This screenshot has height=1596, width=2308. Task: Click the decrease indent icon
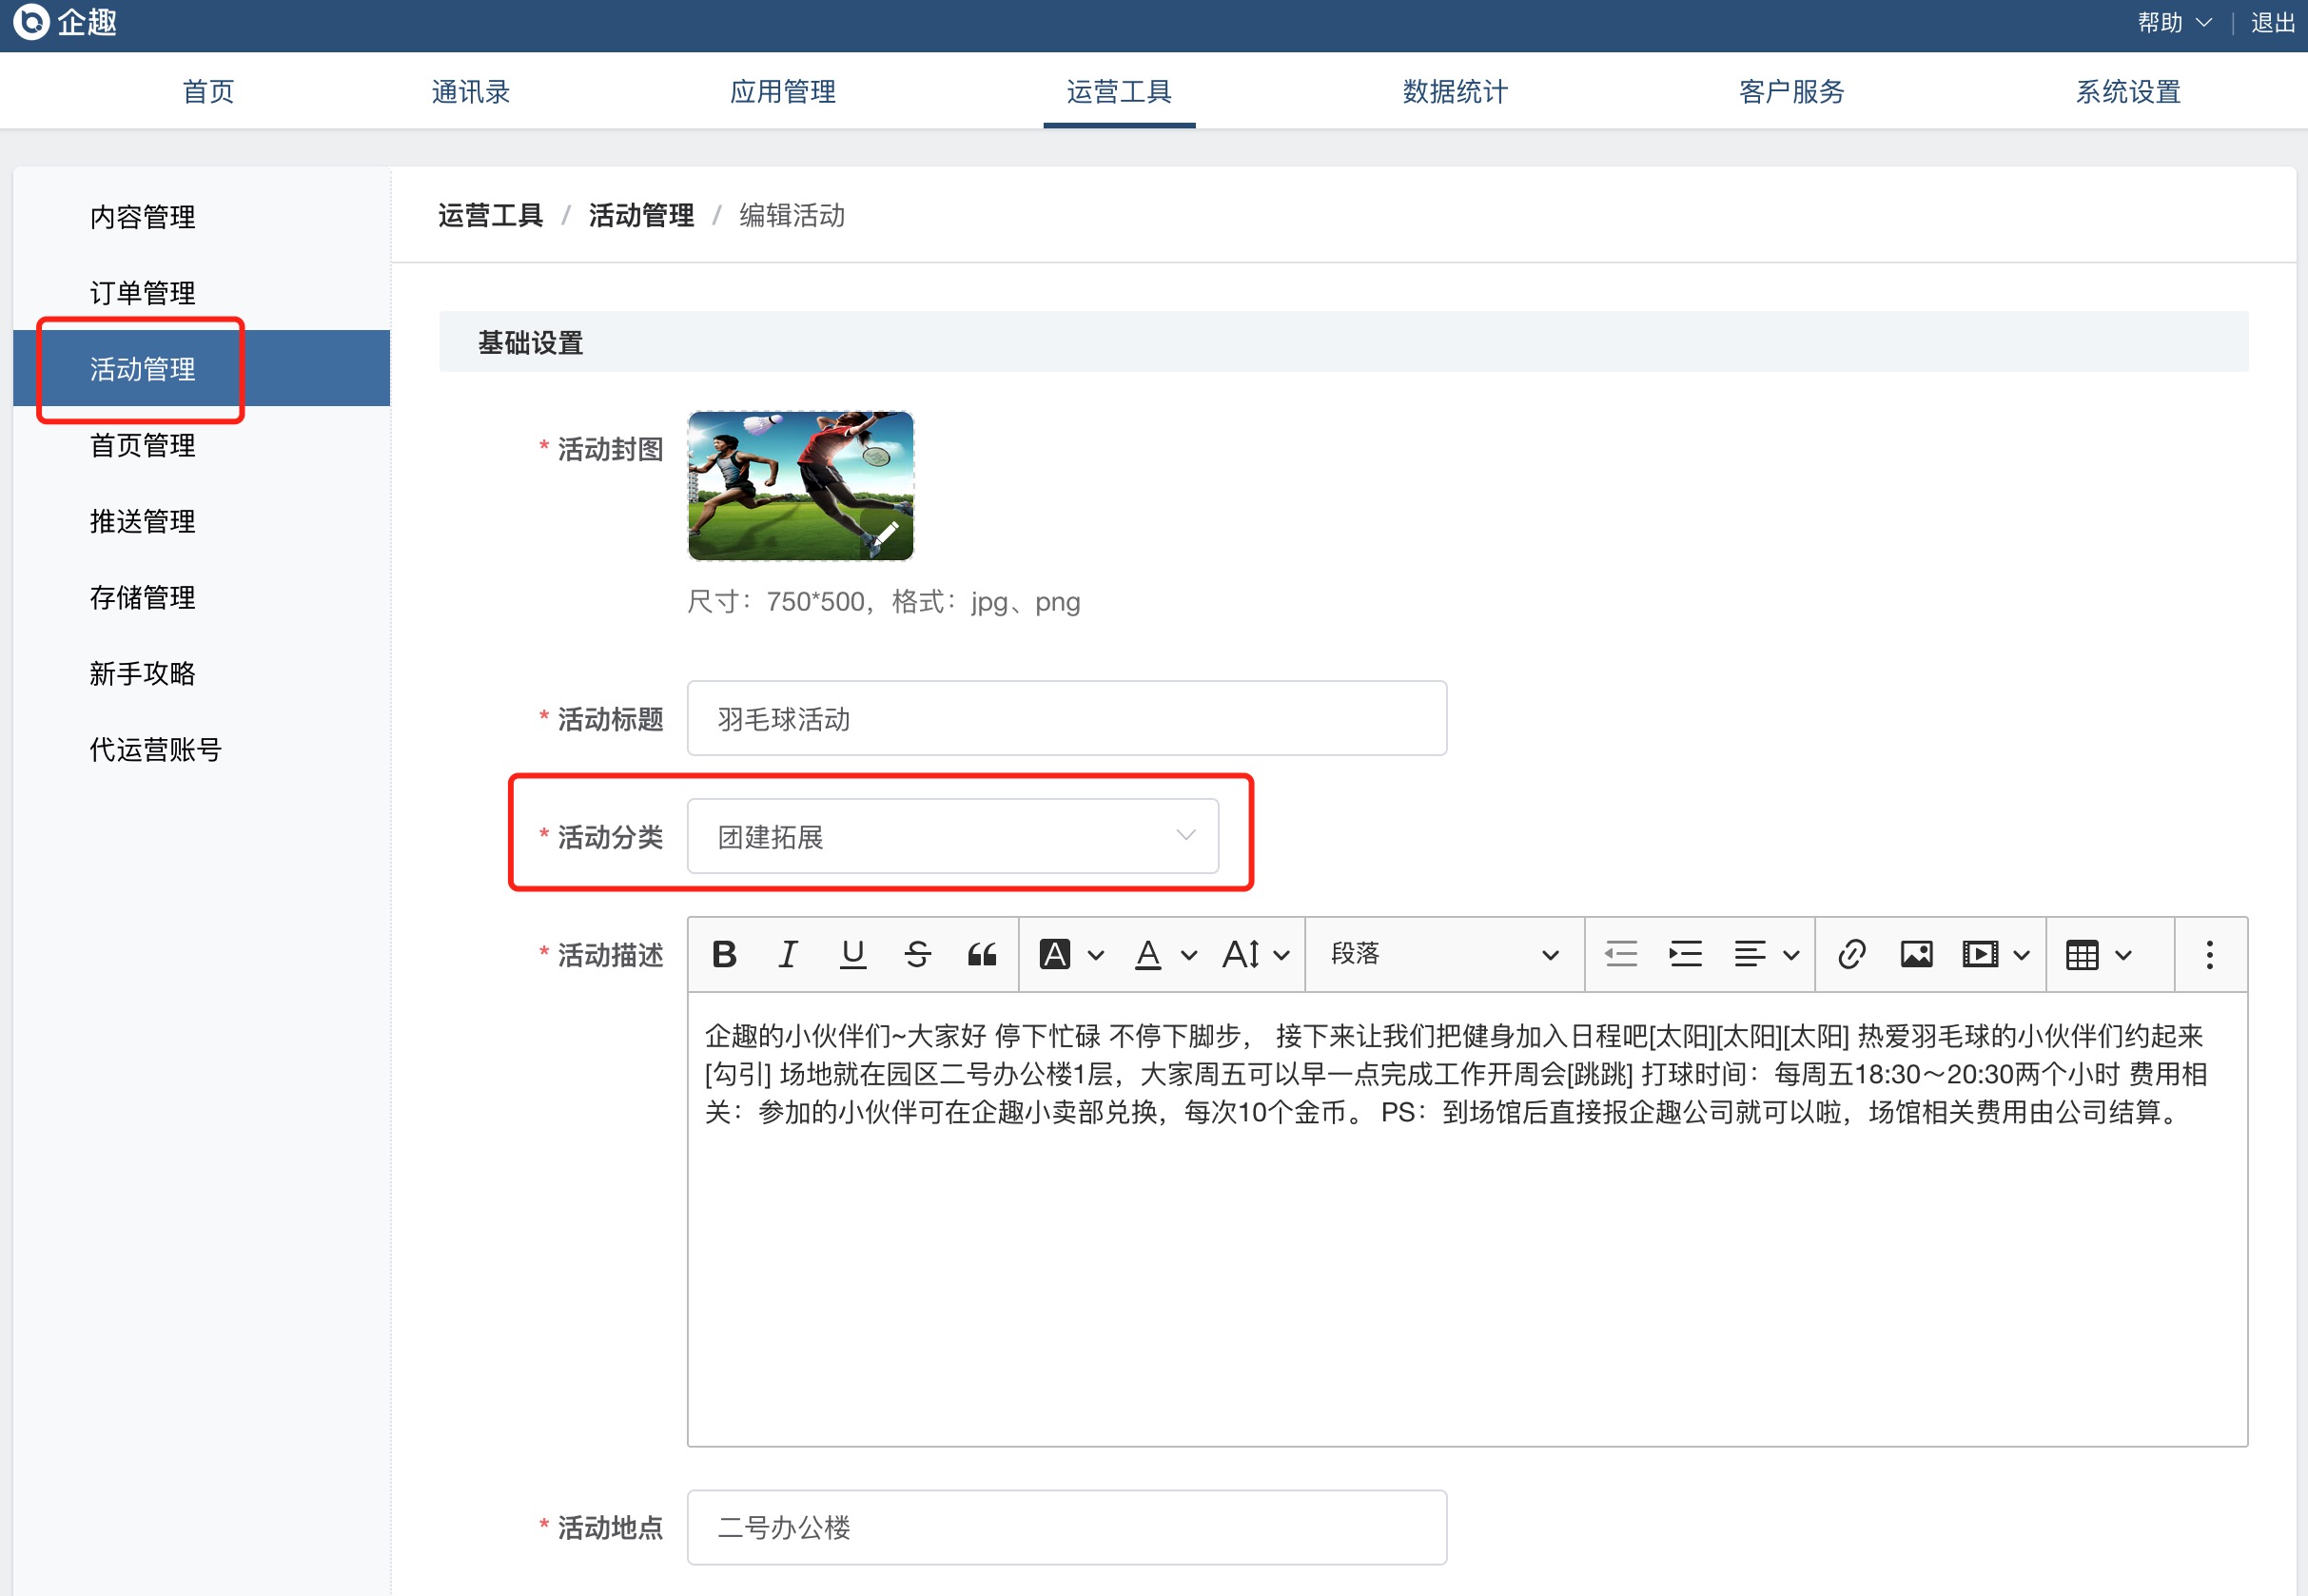click(x=1620, y=954)
